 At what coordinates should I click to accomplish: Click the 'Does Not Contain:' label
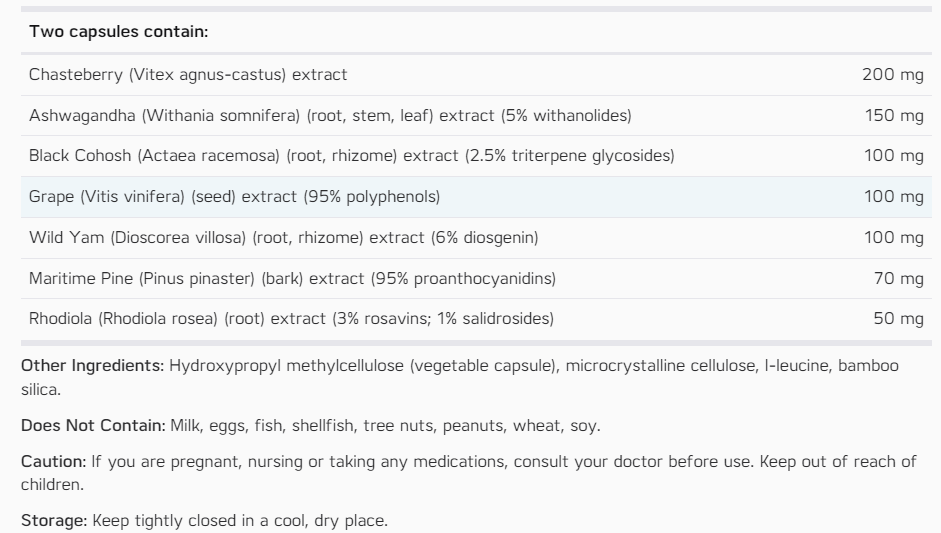click(93, 426)
